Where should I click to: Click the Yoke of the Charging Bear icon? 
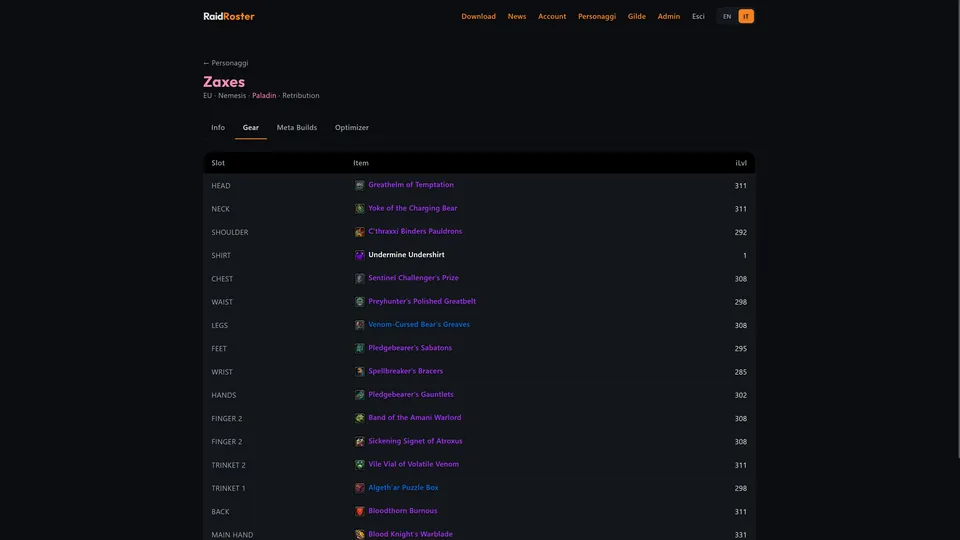(359, 208)
